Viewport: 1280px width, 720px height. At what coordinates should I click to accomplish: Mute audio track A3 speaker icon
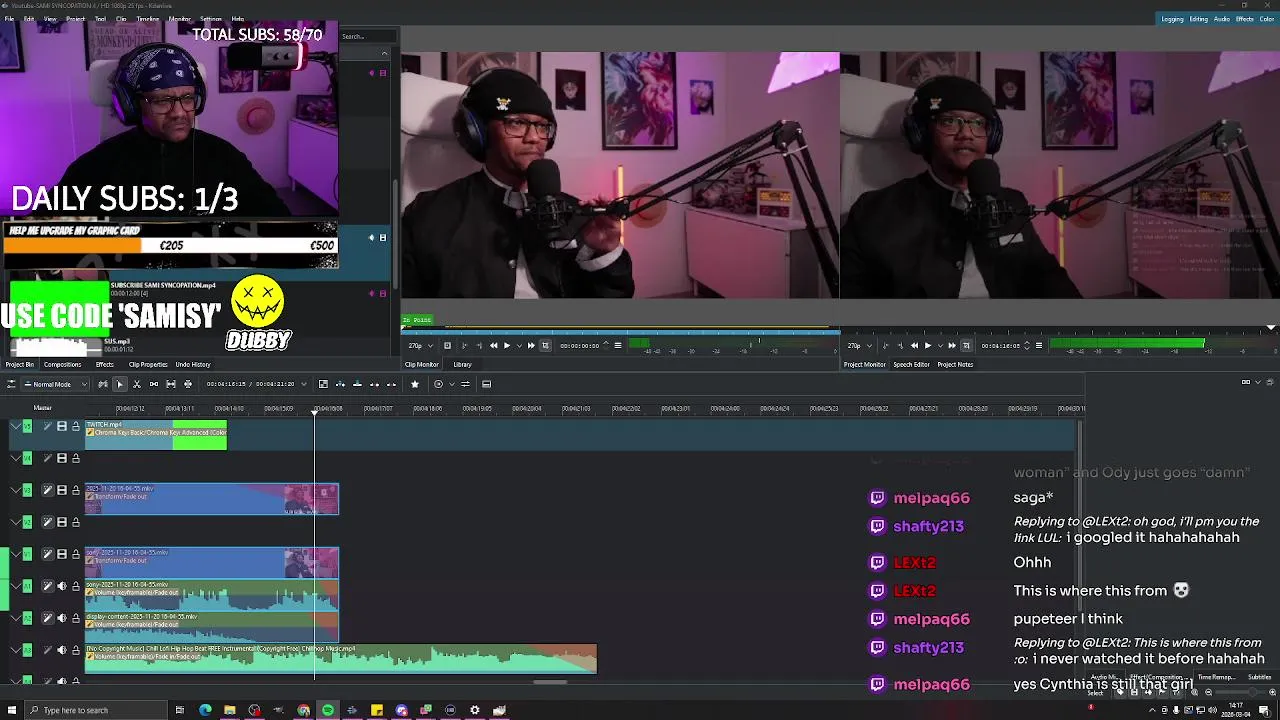pos(61,650)
